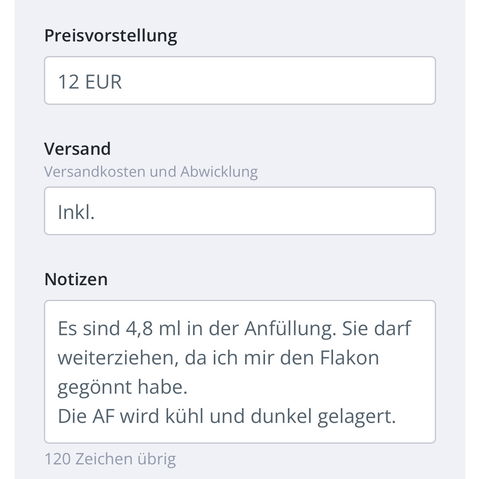Click the 120 Zeichen übrig counter

point(110,459)
